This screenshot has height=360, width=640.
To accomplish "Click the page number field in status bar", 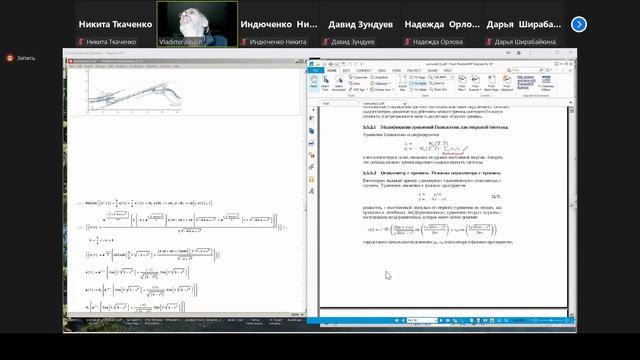I will (422, 320).
